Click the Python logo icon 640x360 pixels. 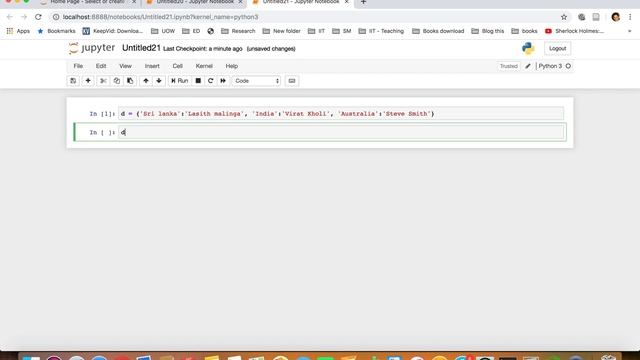[x=528, y=49]
